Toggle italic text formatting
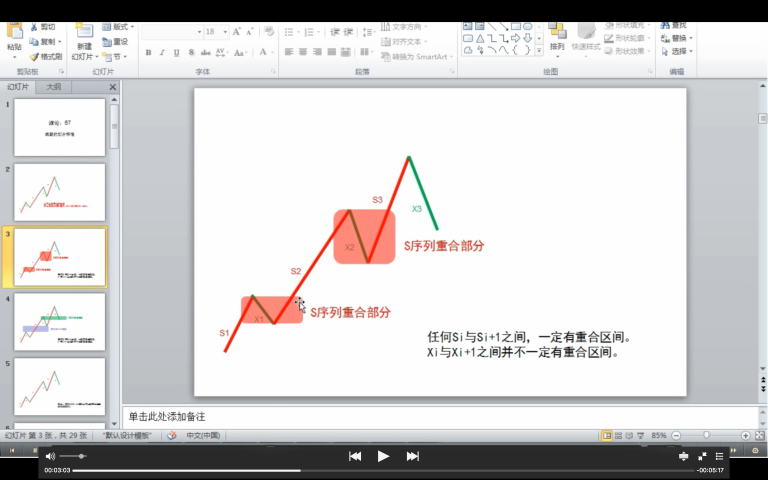Screen dimensions: 768x480 (162, 52)
